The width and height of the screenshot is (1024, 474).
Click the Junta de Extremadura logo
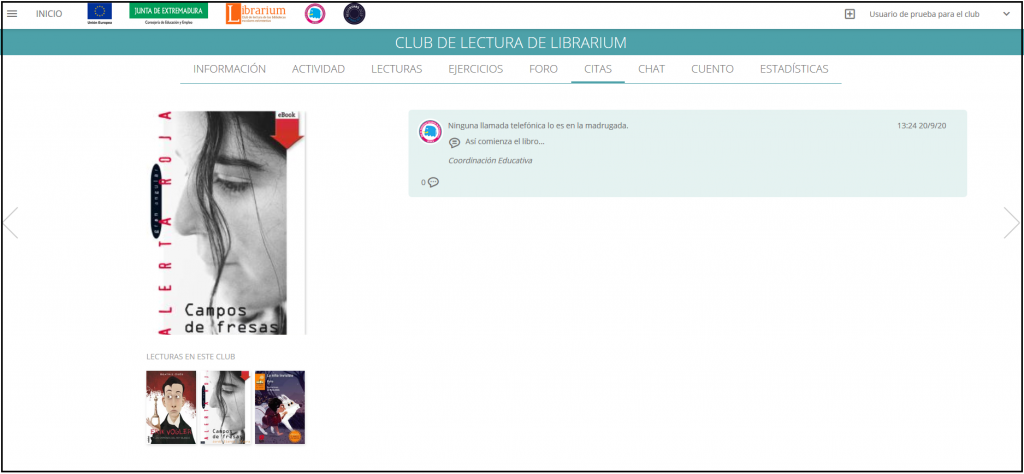click(x=168, y=14)
